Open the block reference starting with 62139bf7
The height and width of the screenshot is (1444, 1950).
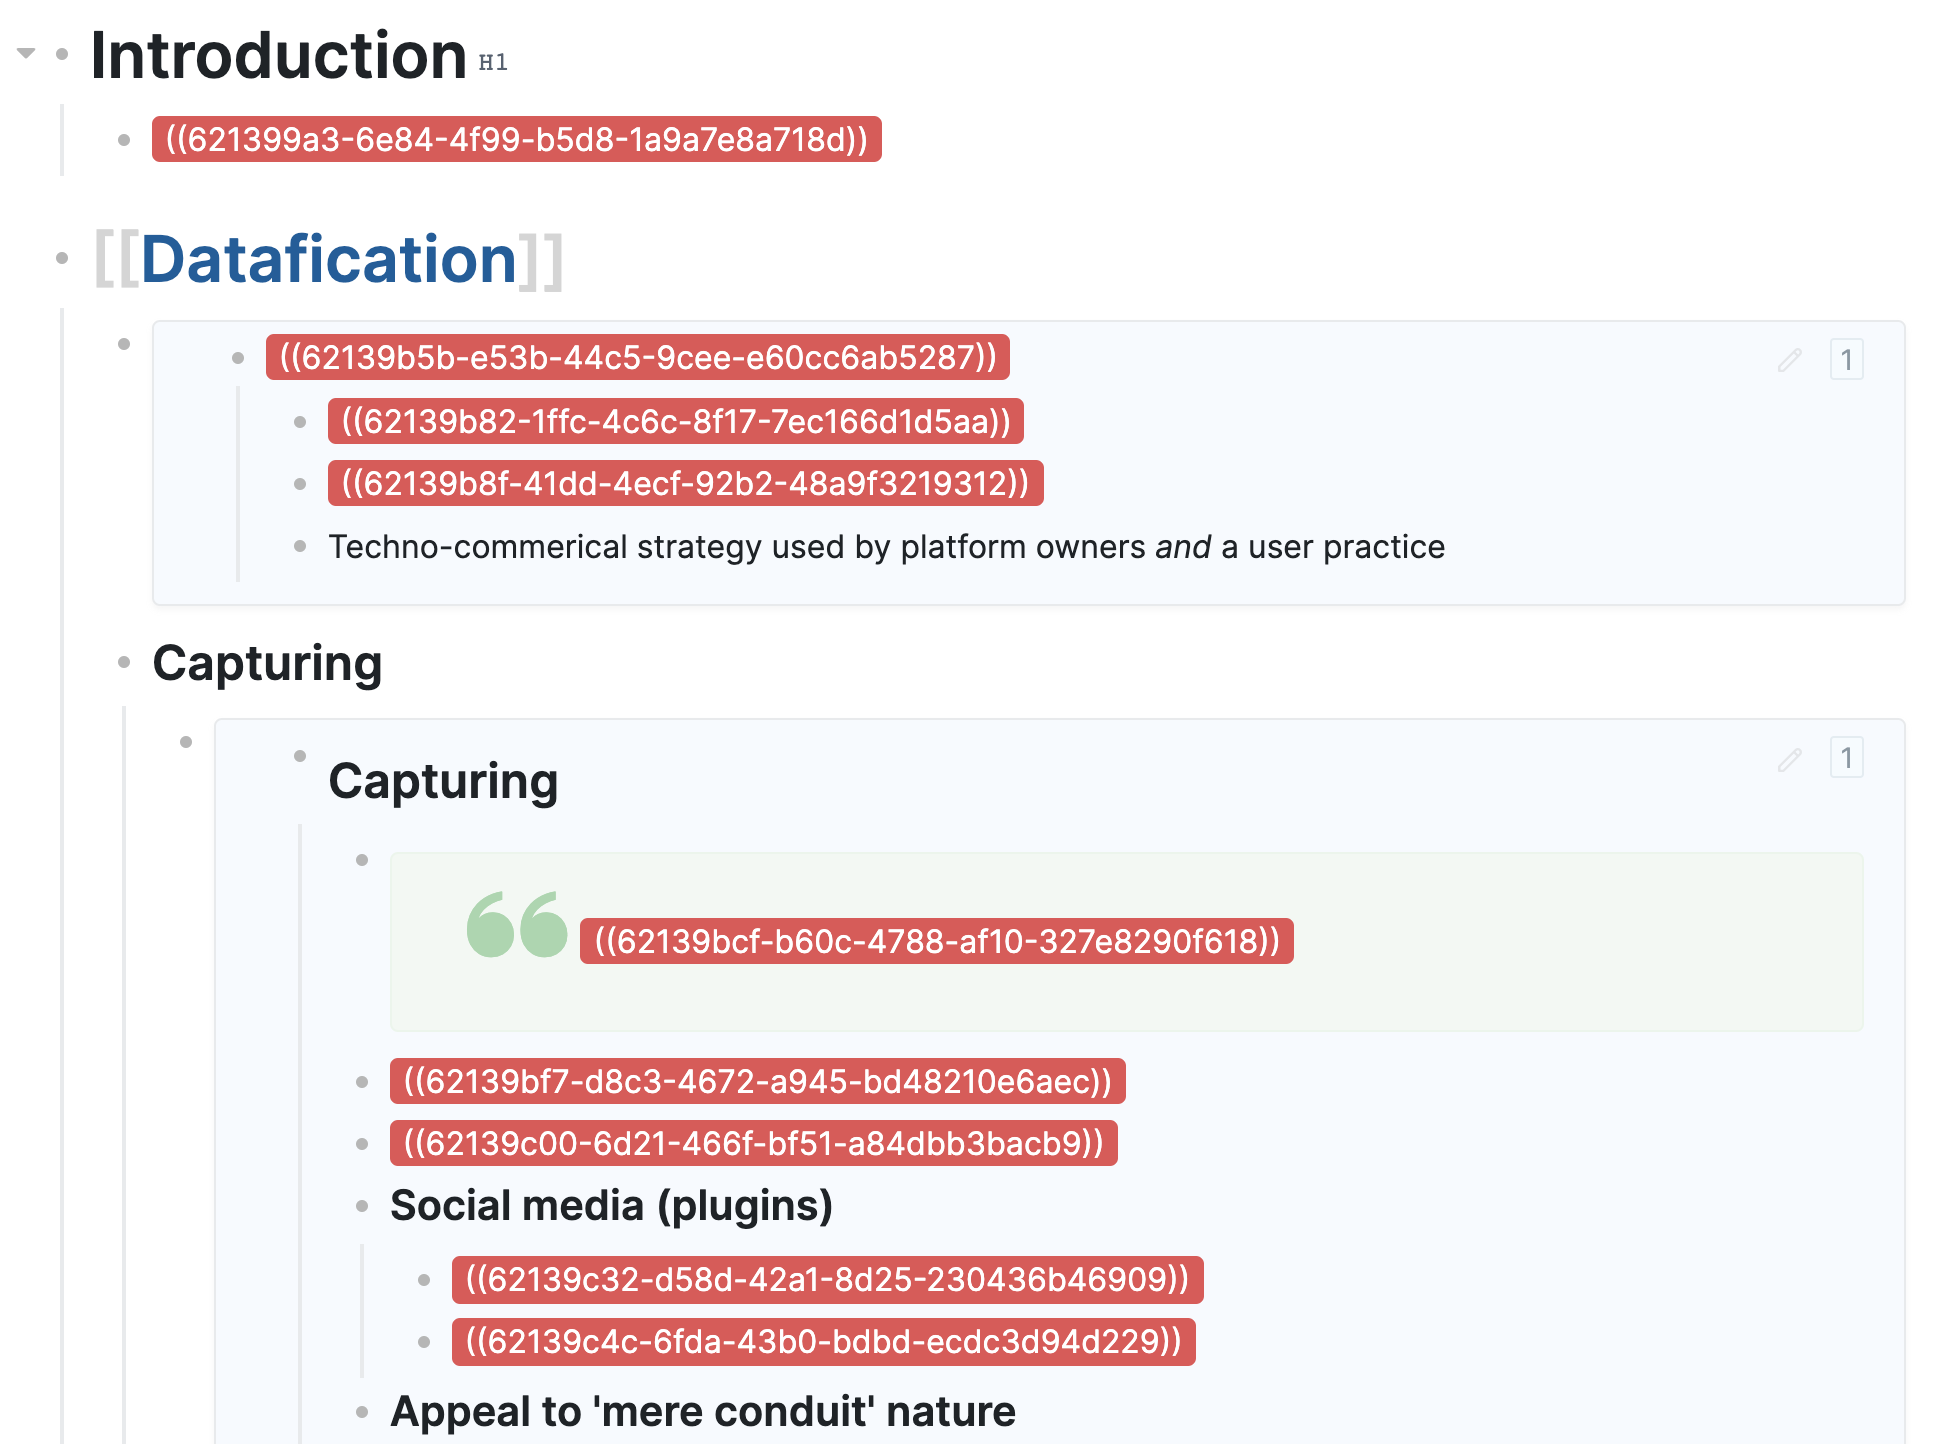(x=757, y=1082)
